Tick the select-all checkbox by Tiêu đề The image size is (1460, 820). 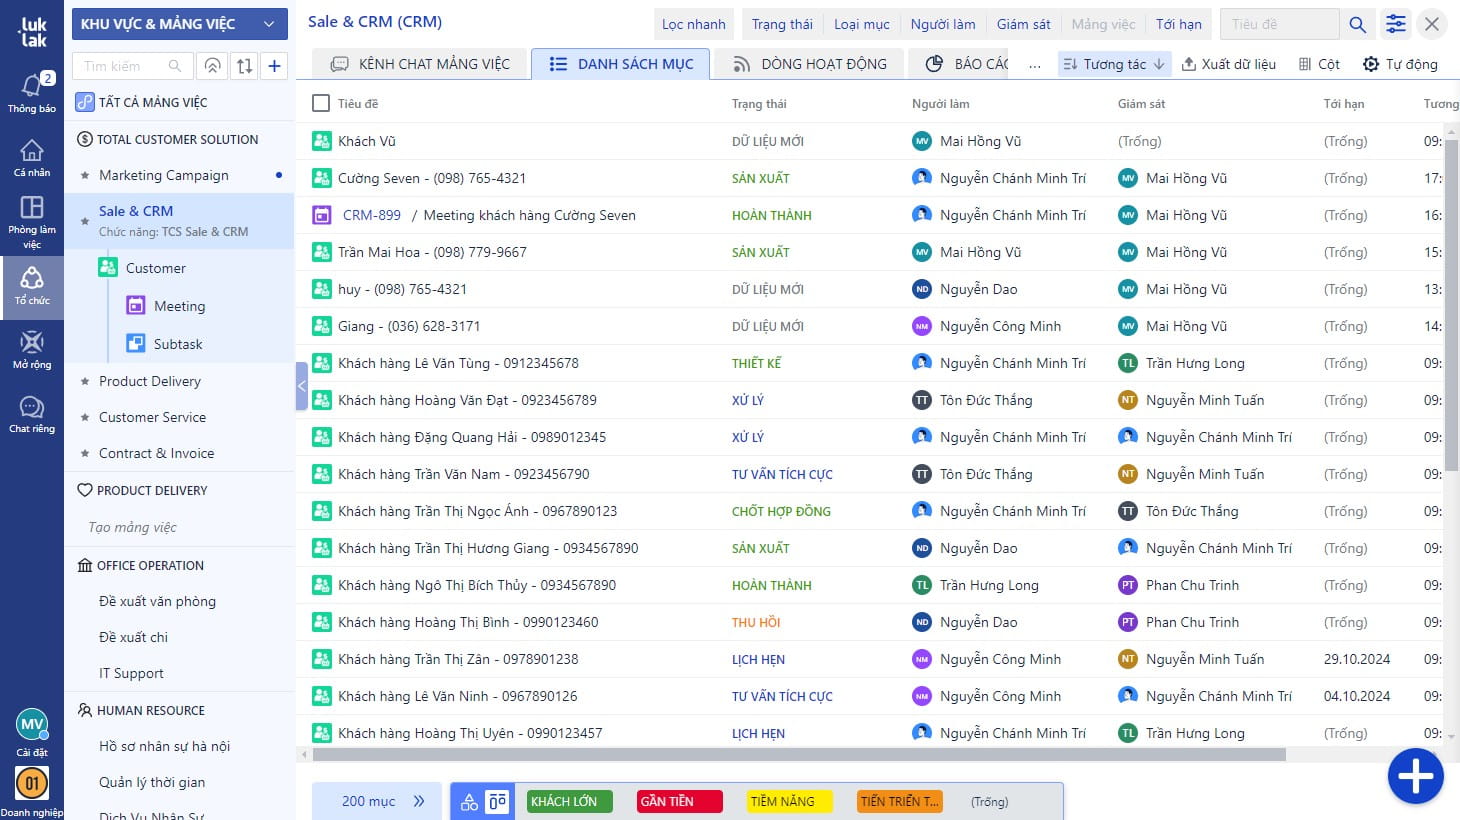pyautogui.click(x=321, y=103)
